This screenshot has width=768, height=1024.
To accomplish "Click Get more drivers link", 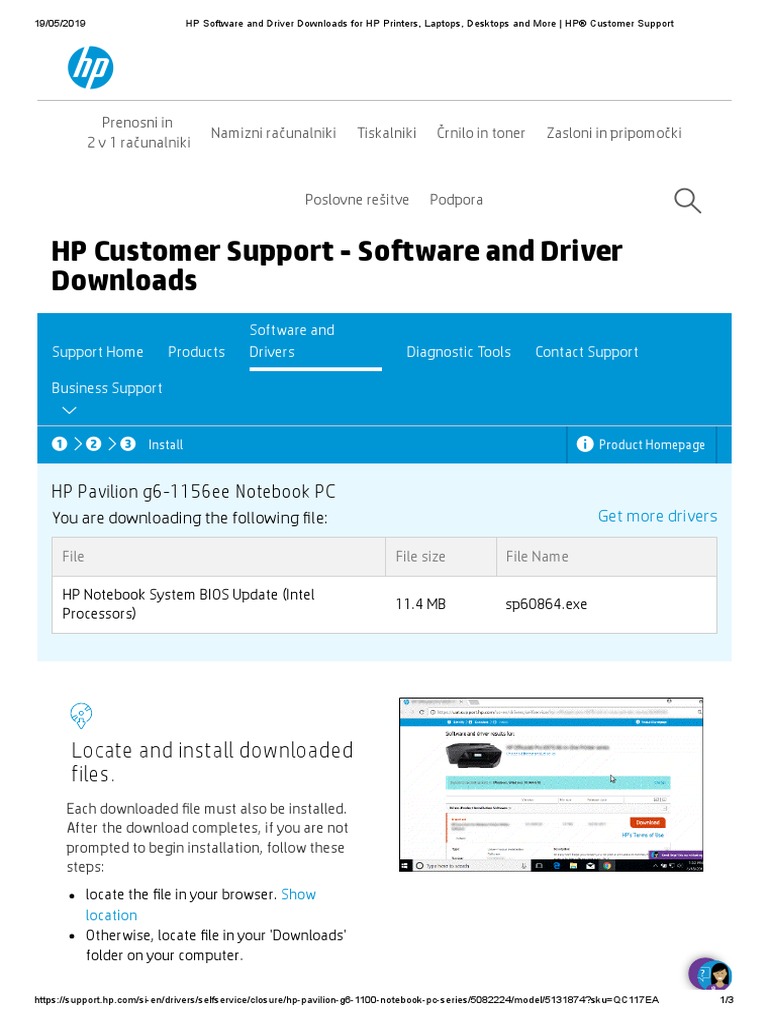I will (657, 516).
